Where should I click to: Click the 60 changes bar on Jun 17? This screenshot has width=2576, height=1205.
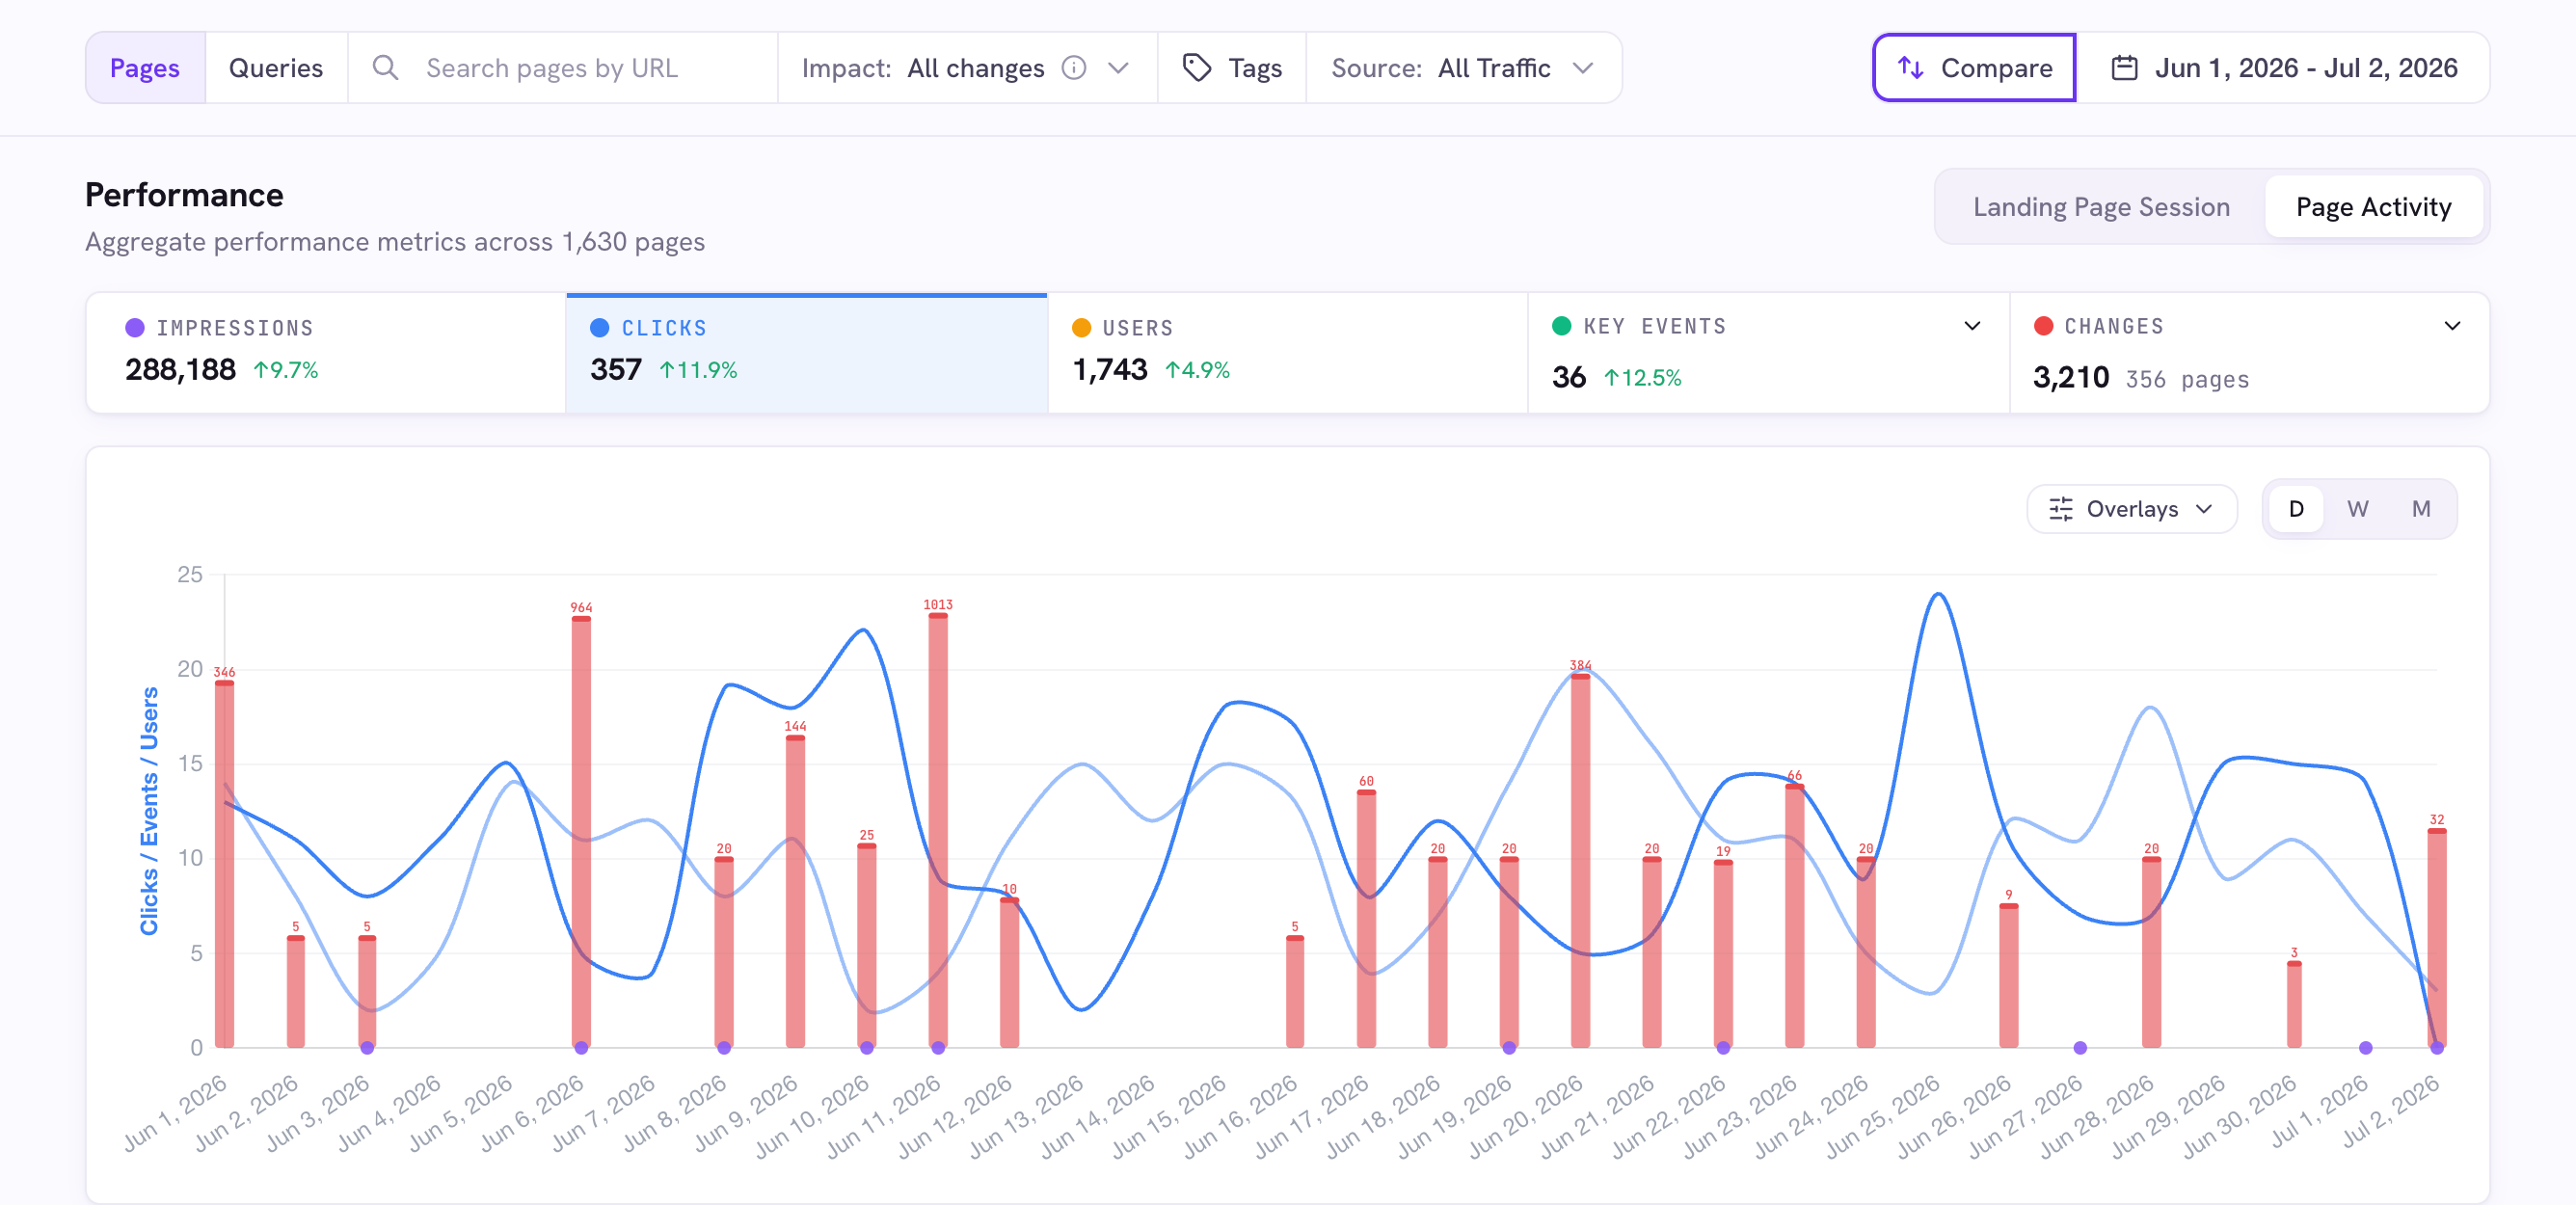1366,919
